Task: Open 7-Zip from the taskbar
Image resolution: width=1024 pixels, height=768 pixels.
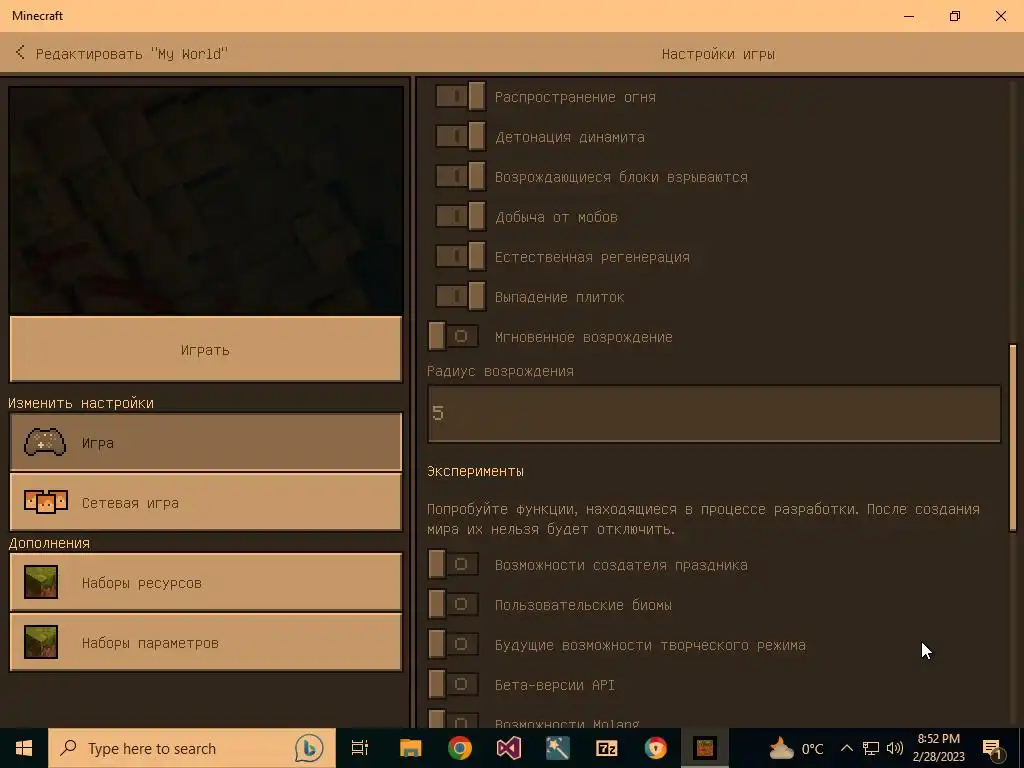Action: [607, 748]
